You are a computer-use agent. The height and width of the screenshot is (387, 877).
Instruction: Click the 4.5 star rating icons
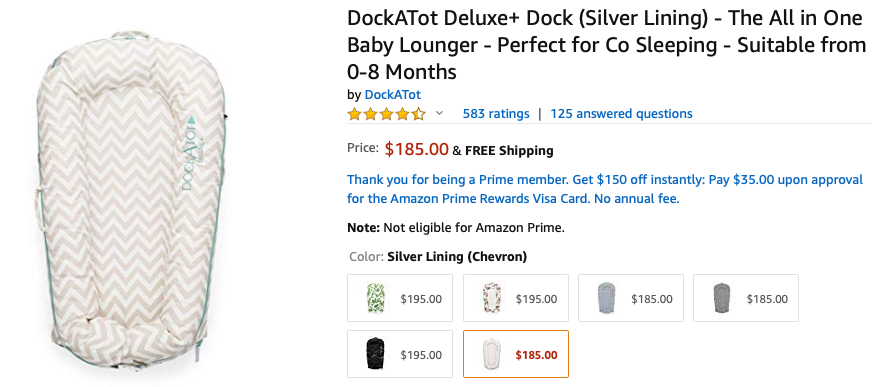[x=386, y=114]
